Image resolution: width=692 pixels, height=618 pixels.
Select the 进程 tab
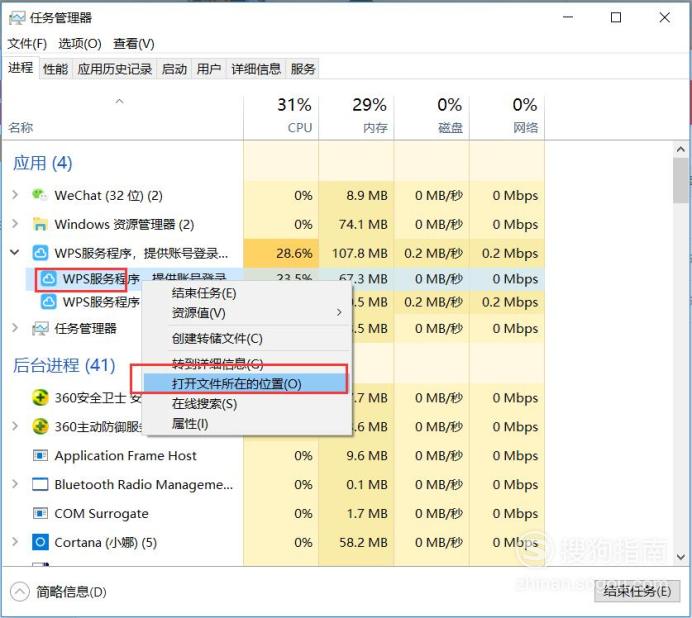[21, 68]
